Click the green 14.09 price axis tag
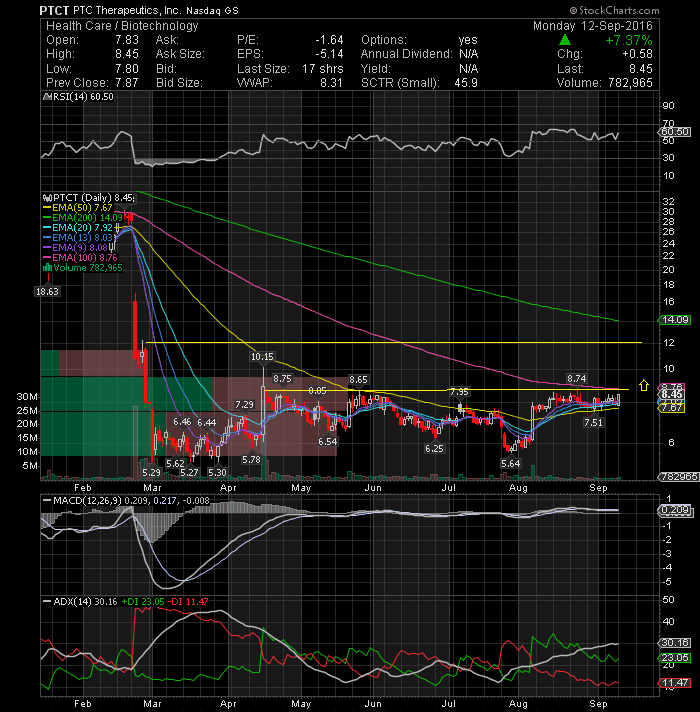This screenshot has width=700, height=712. tap(675, 320)
